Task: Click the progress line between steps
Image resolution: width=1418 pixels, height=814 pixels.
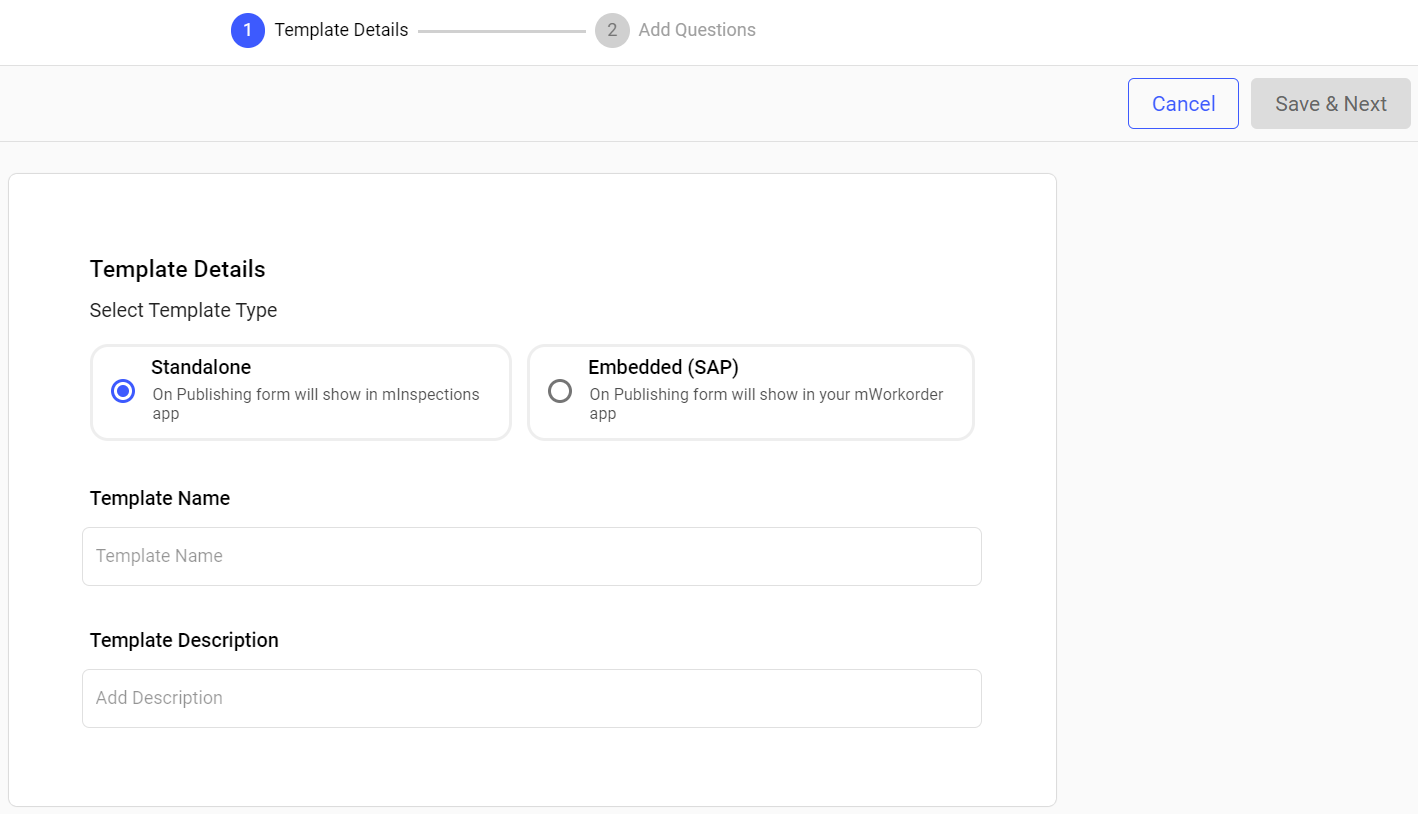Action: pos(501,31)
